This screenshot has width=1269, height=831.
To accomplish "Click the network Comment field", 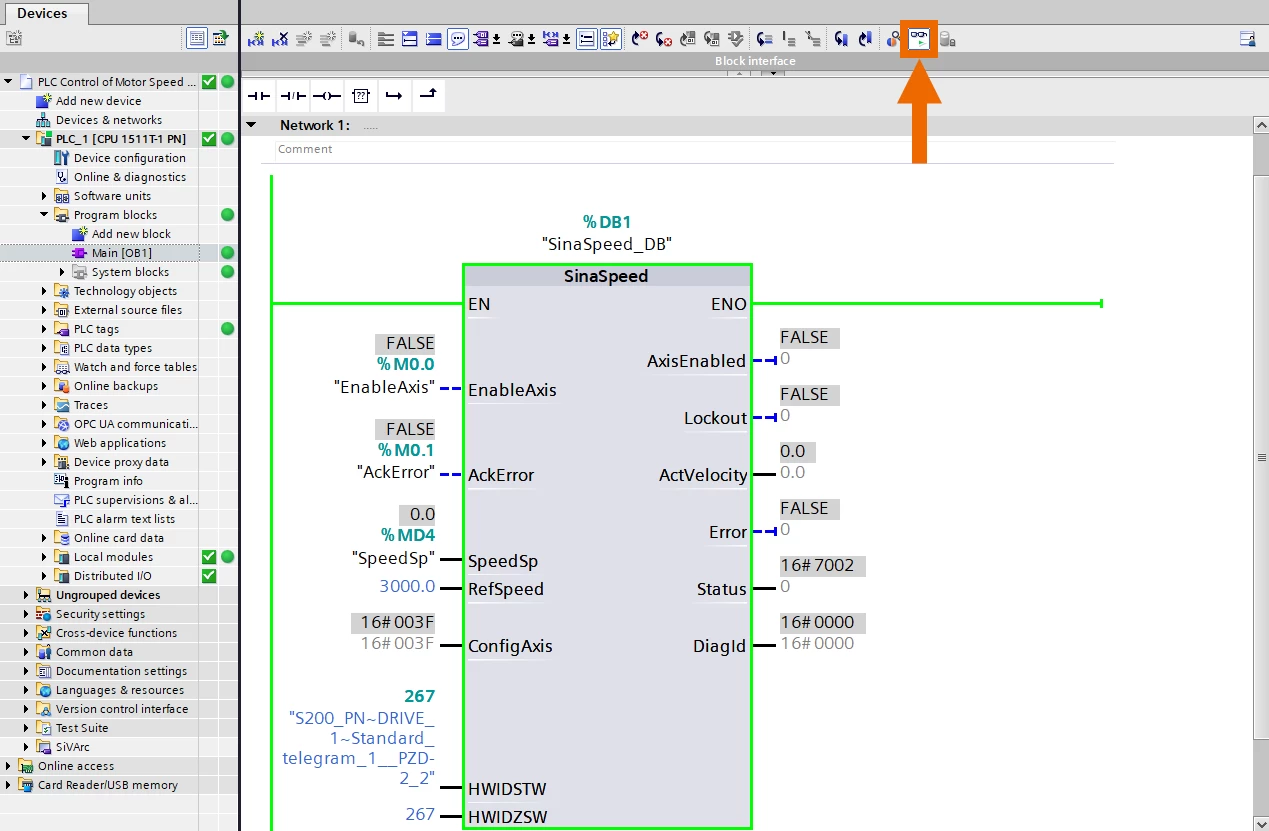I will (x=693, y=150).
